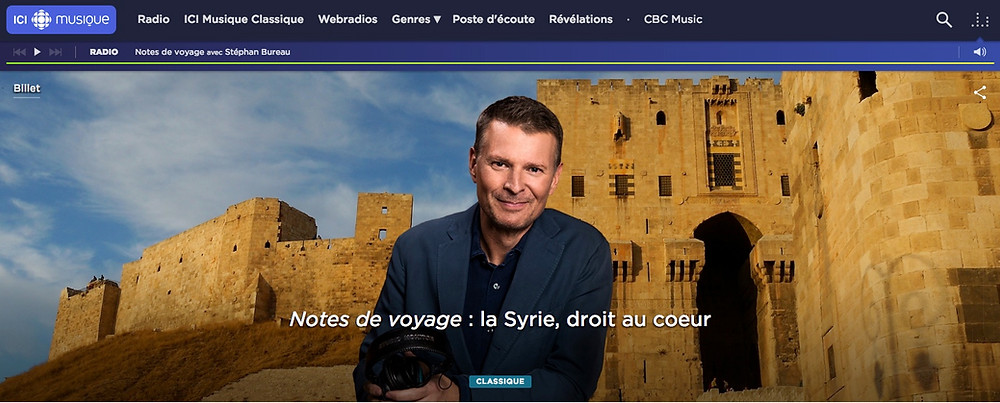Skip to next track in player
Viewport: 1000px width, 403px height.
pos(55,52)
